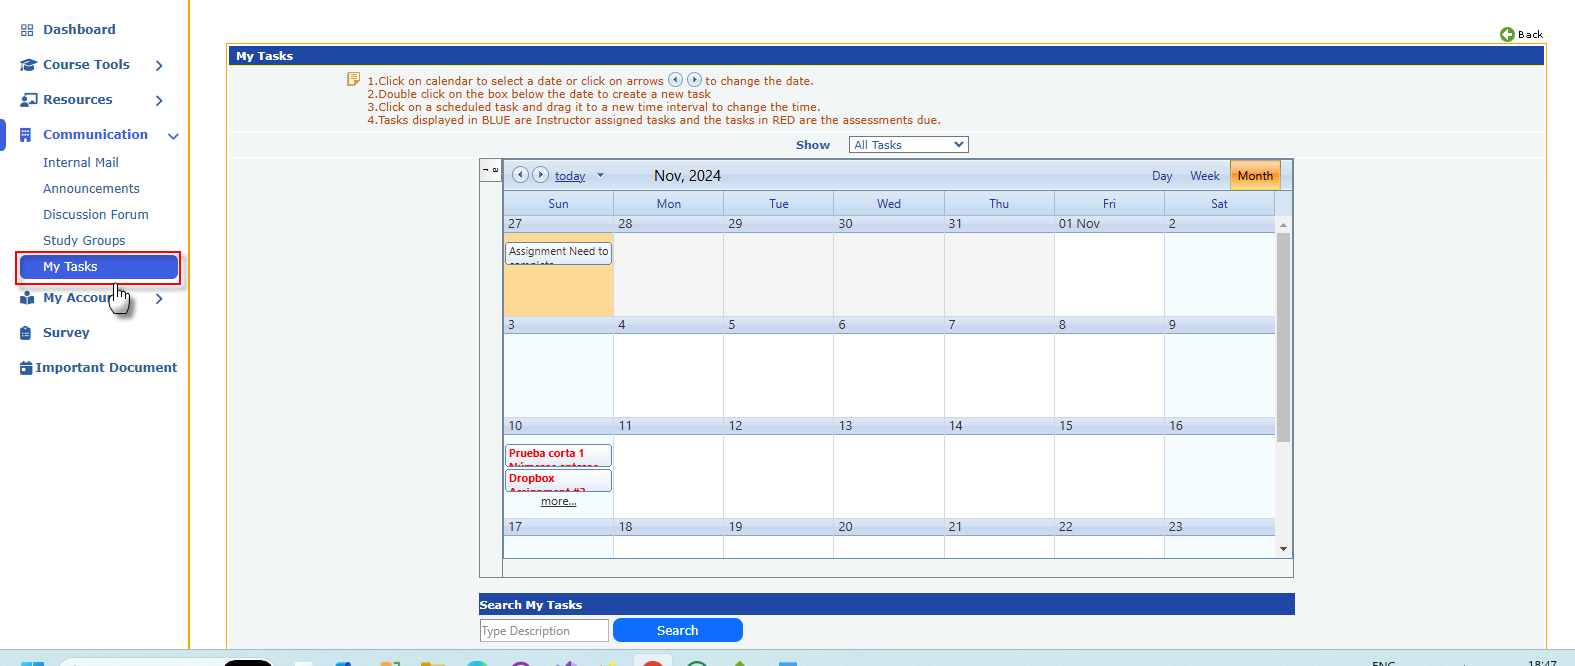
Task: Click the Important Document calendar icon
Action: tap(26, 368)
